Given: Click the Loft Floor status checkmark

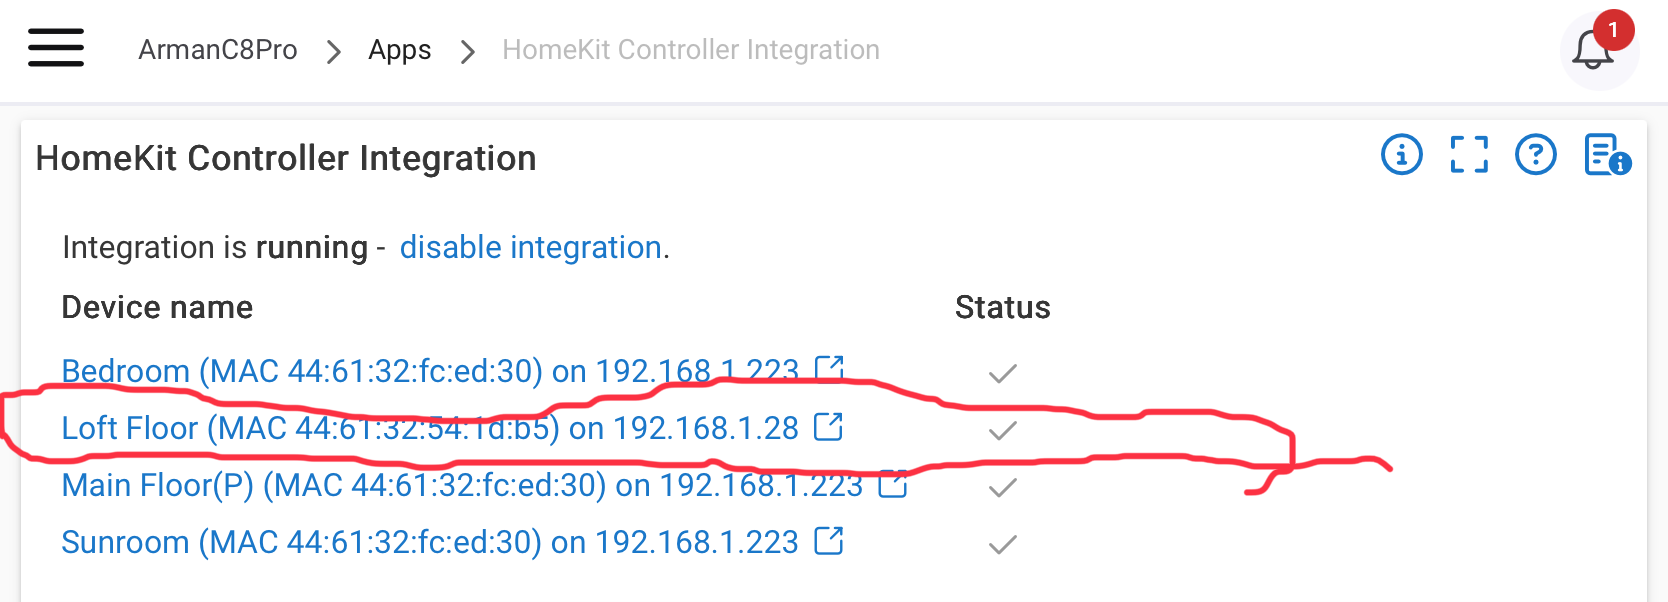Looking at the screenshot, I should tap(1002, 431).
